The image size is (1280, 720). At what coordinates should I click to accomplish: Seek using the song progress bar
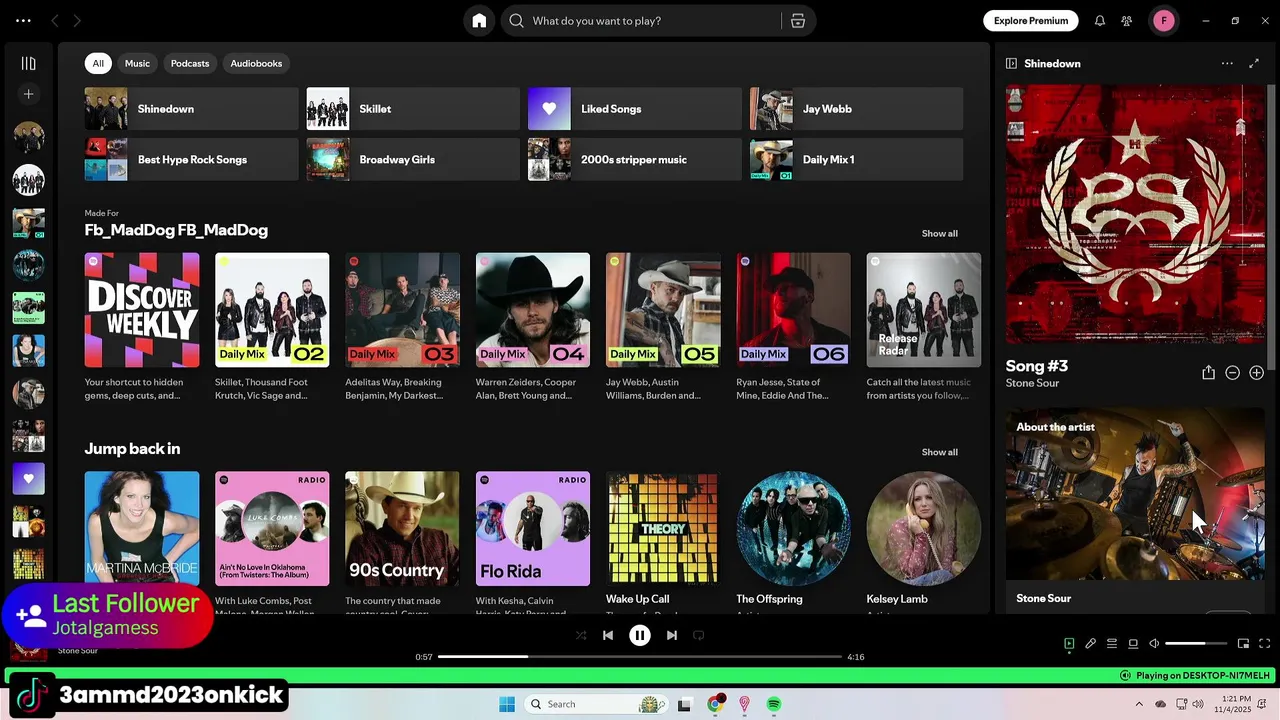(x=640, y=657)
